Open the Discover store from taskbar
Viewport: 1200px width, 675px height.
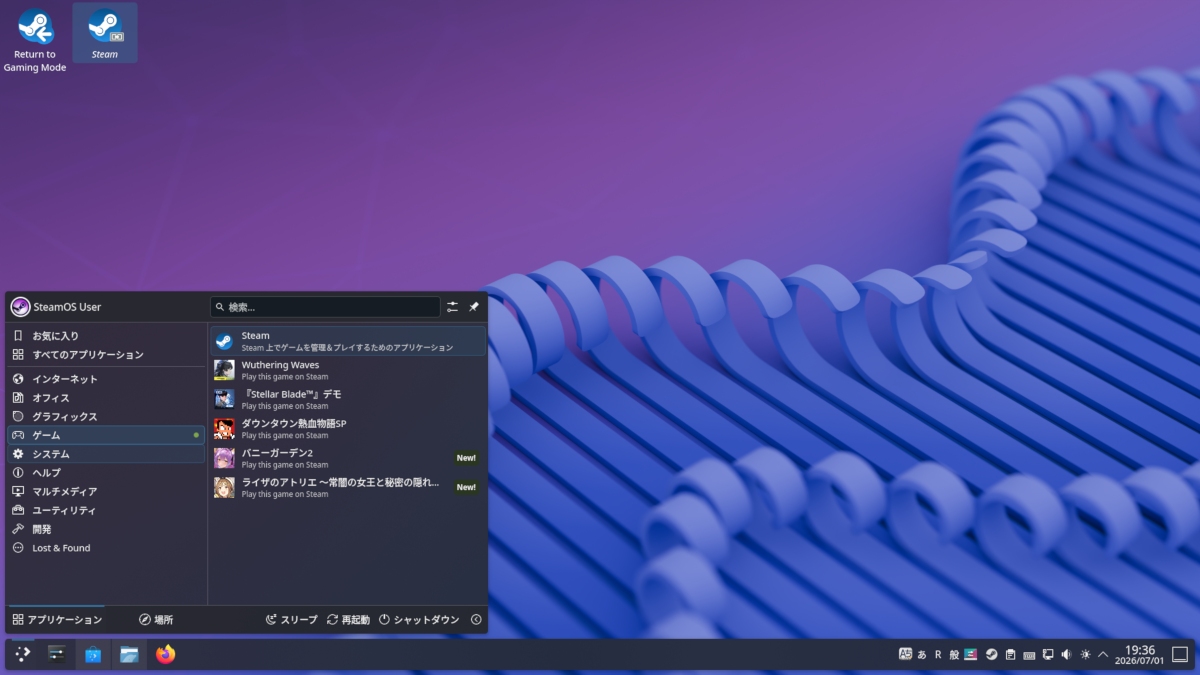[93, 654]
